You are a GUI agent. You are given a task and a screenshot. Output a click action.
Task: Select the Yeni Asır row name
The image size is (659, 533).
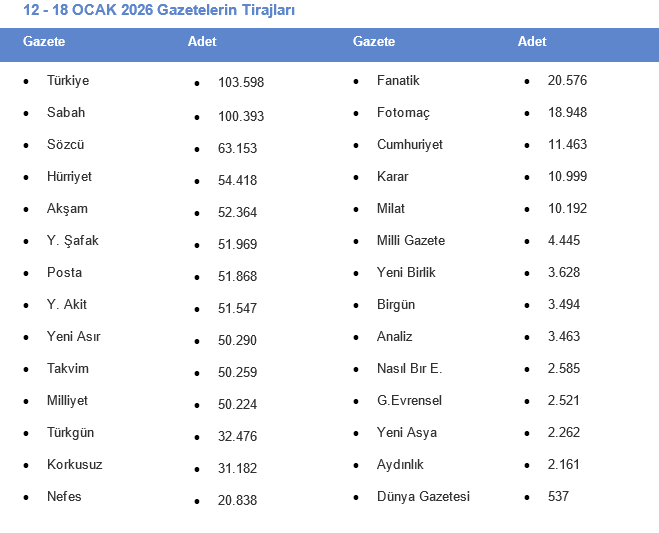pyautogui.click(x=74, y=337)
